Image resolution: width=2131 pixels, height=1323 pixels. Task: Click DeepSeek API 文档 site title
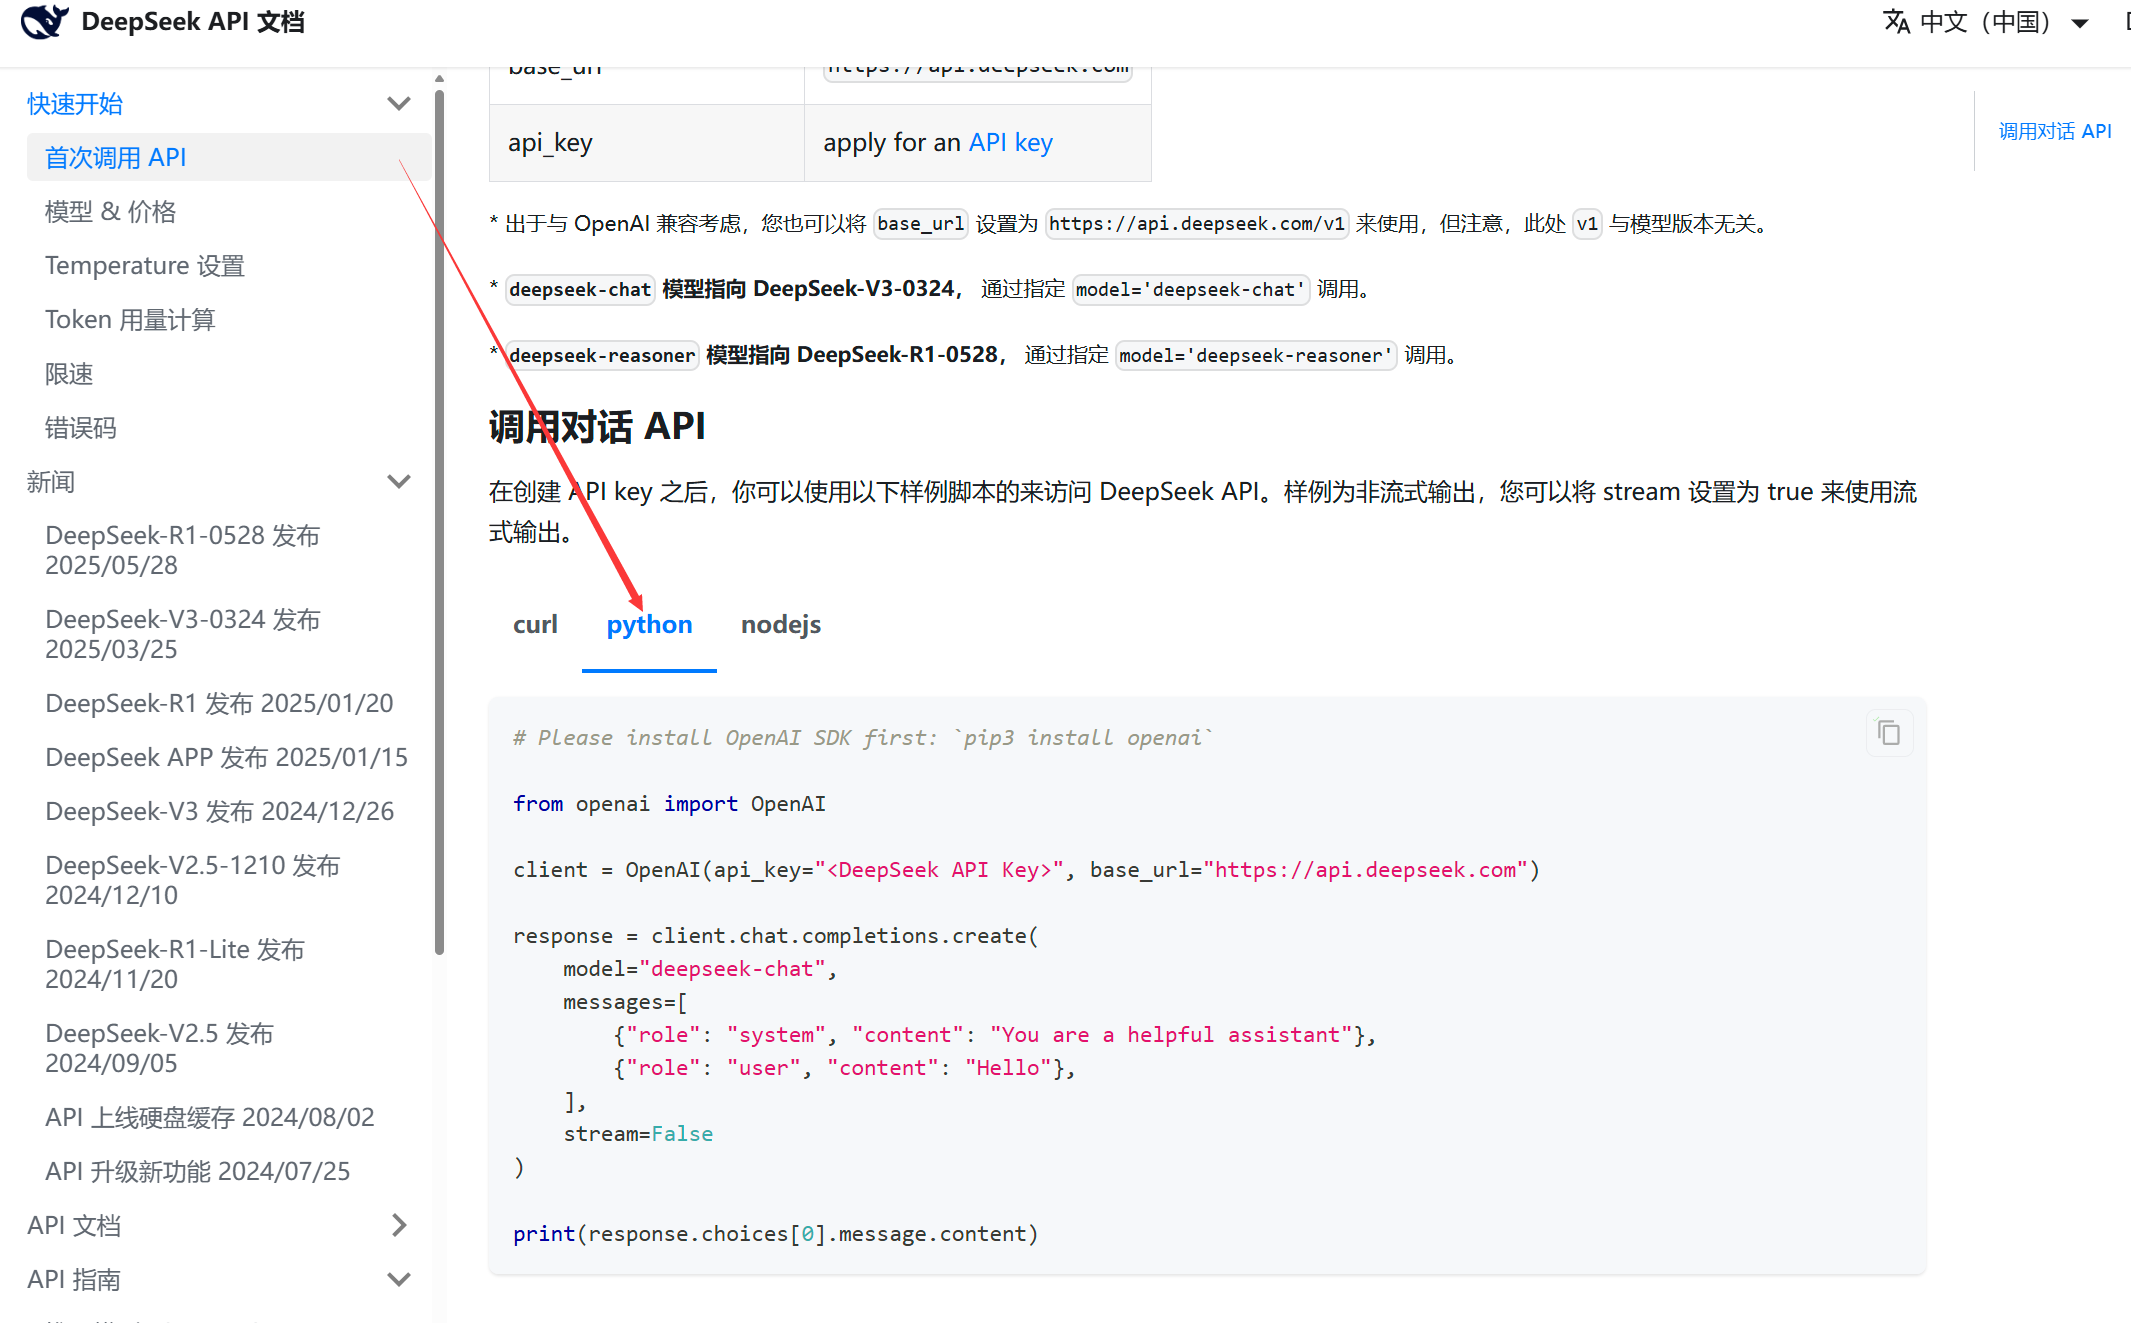click(192, 21)
